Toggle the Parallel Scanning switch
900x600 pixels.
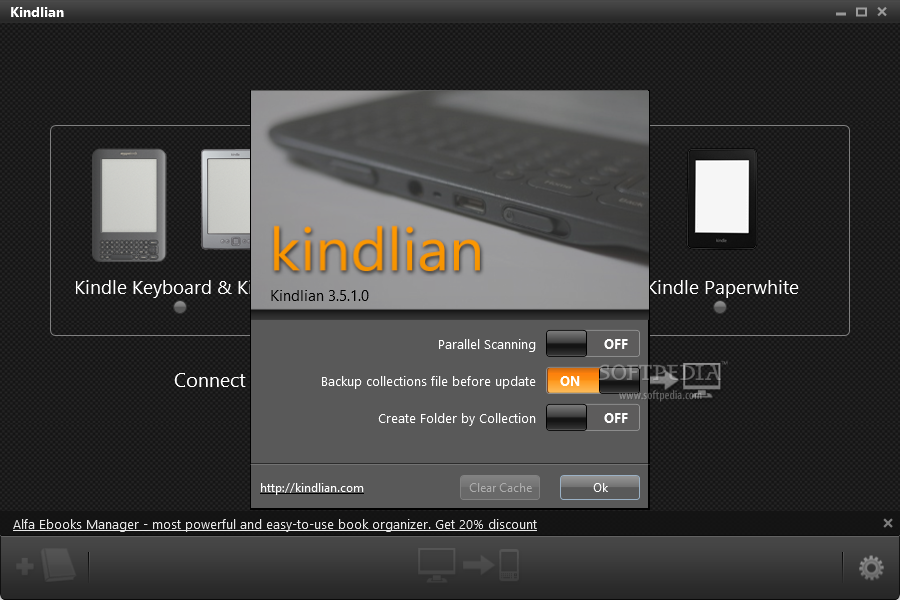coord(592,344)
